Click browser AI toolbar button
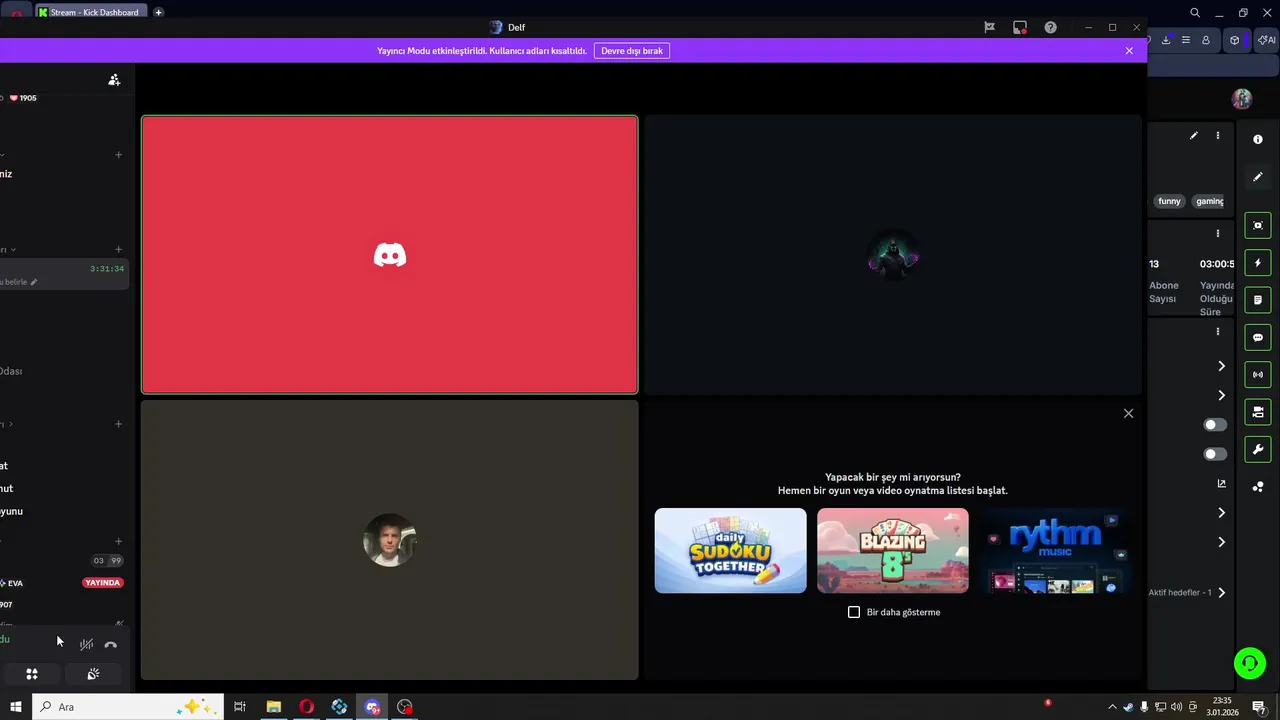The image size is (1280, 720). [x=1267, y=40]
